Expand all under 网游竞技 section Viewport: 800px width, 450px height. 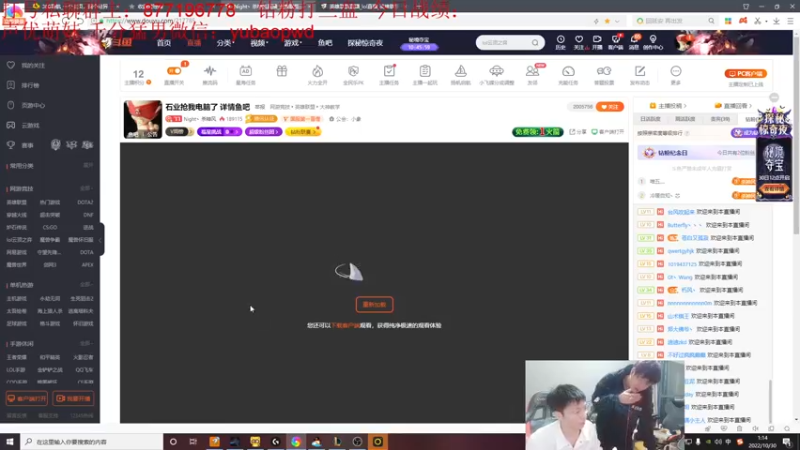tap(87, 189)
